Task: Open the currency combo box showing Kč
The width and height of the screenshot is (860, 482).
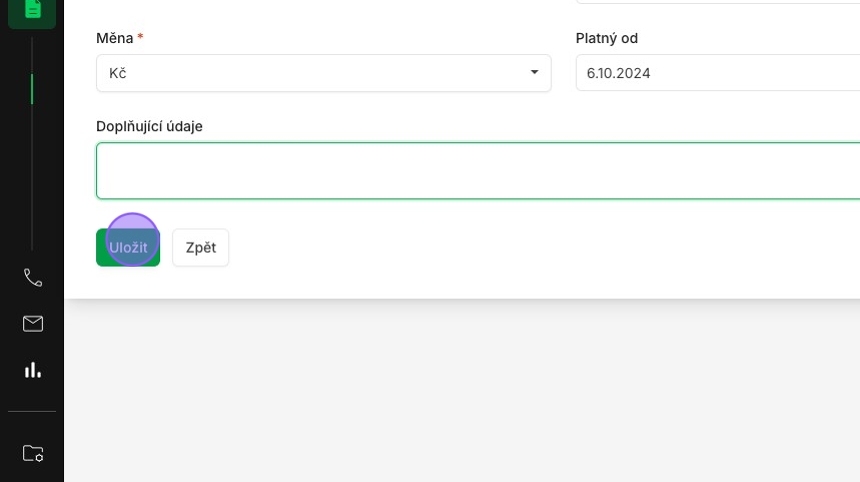Action: [x=324, y=73]
